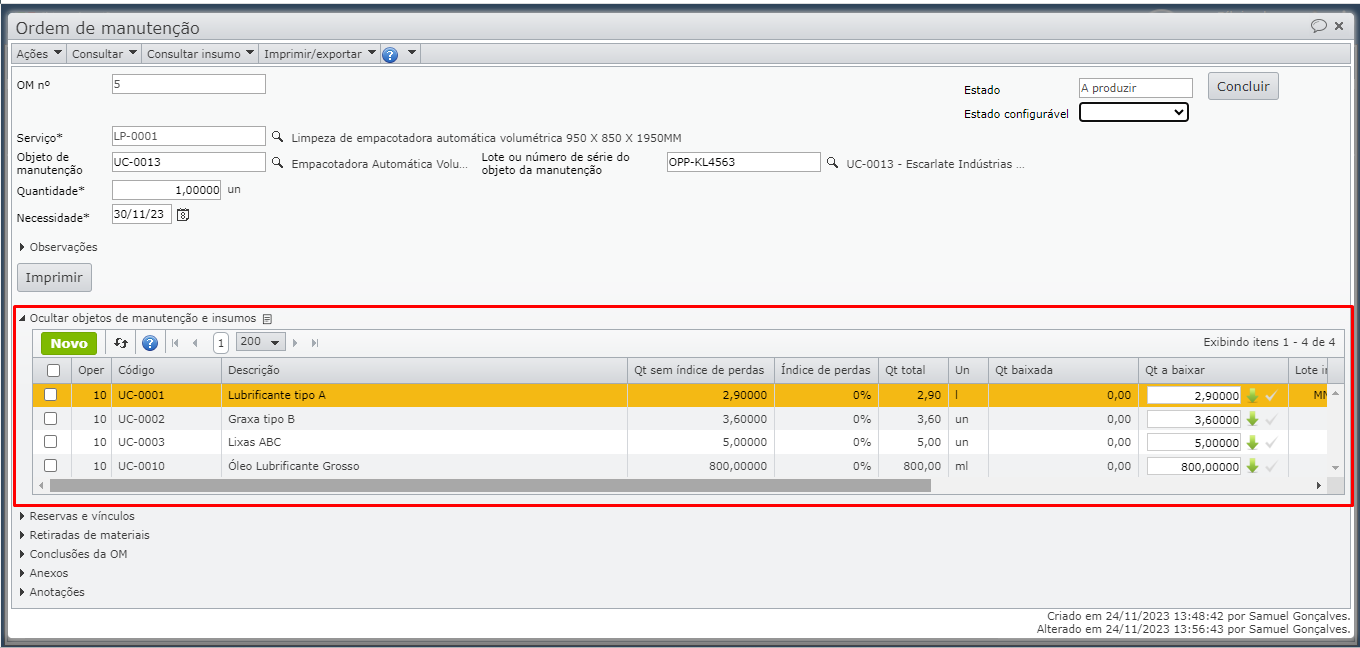Click the blue help icon in top toolbar

point(390,54)
